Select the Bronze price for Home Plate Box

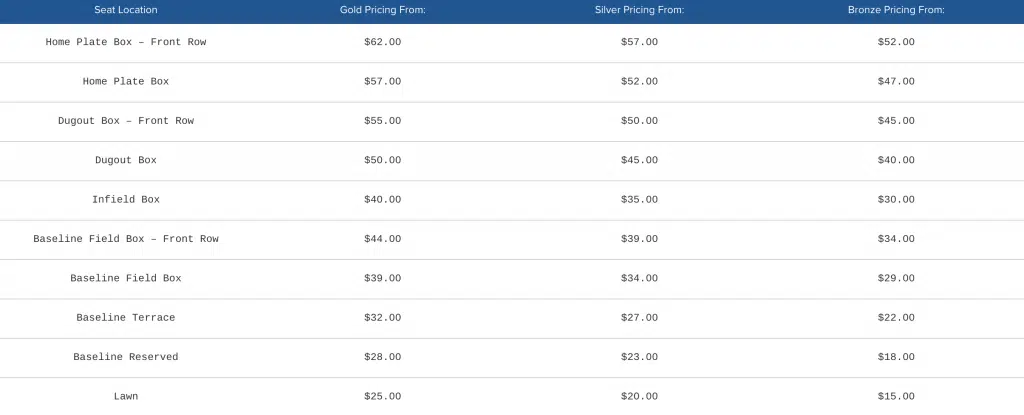(x=895, y=81)
